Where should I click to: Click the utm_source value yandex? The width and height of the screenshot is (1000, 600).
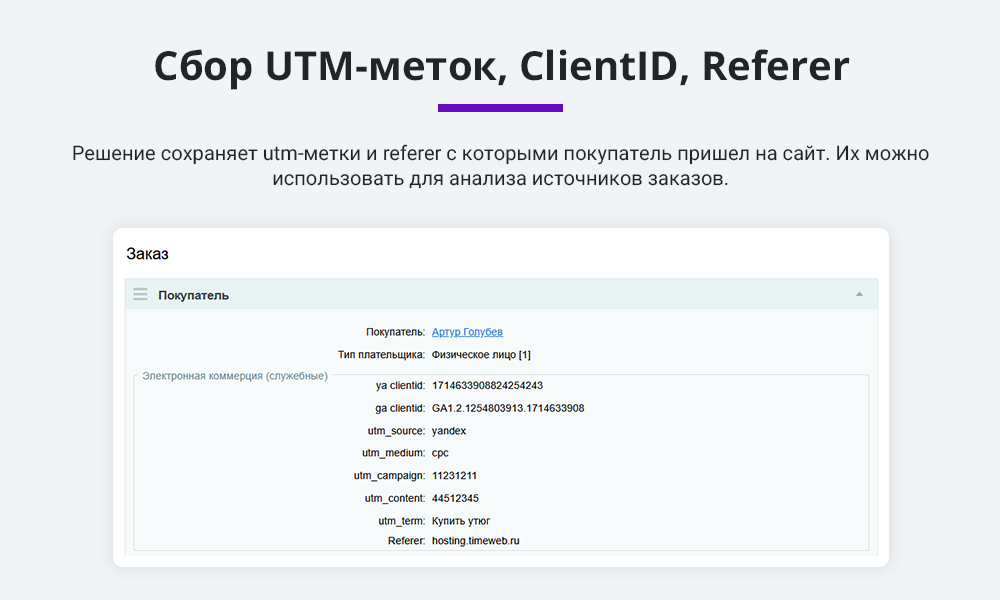click(449, 431)
